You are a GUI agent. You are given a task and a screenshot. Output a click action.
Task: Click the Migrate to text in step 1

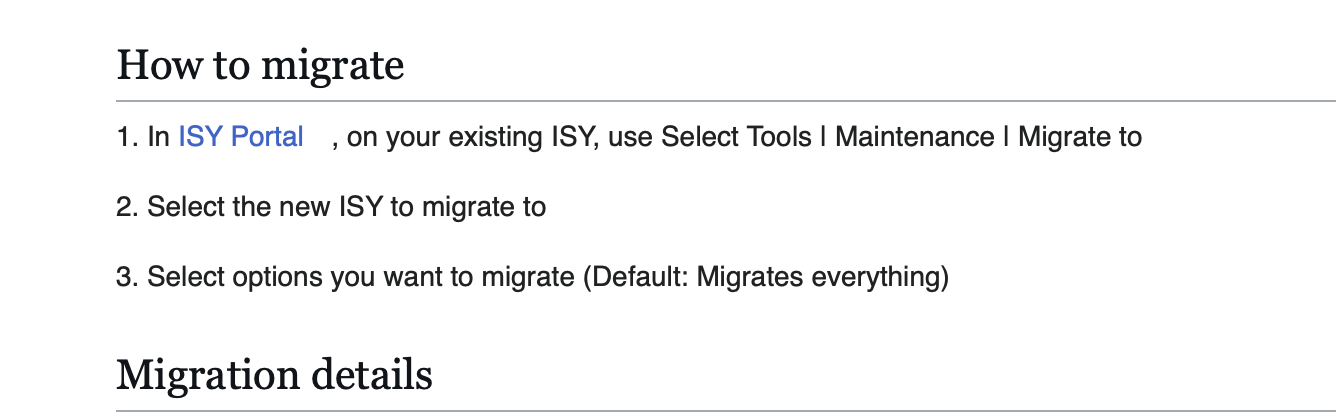1080,137
